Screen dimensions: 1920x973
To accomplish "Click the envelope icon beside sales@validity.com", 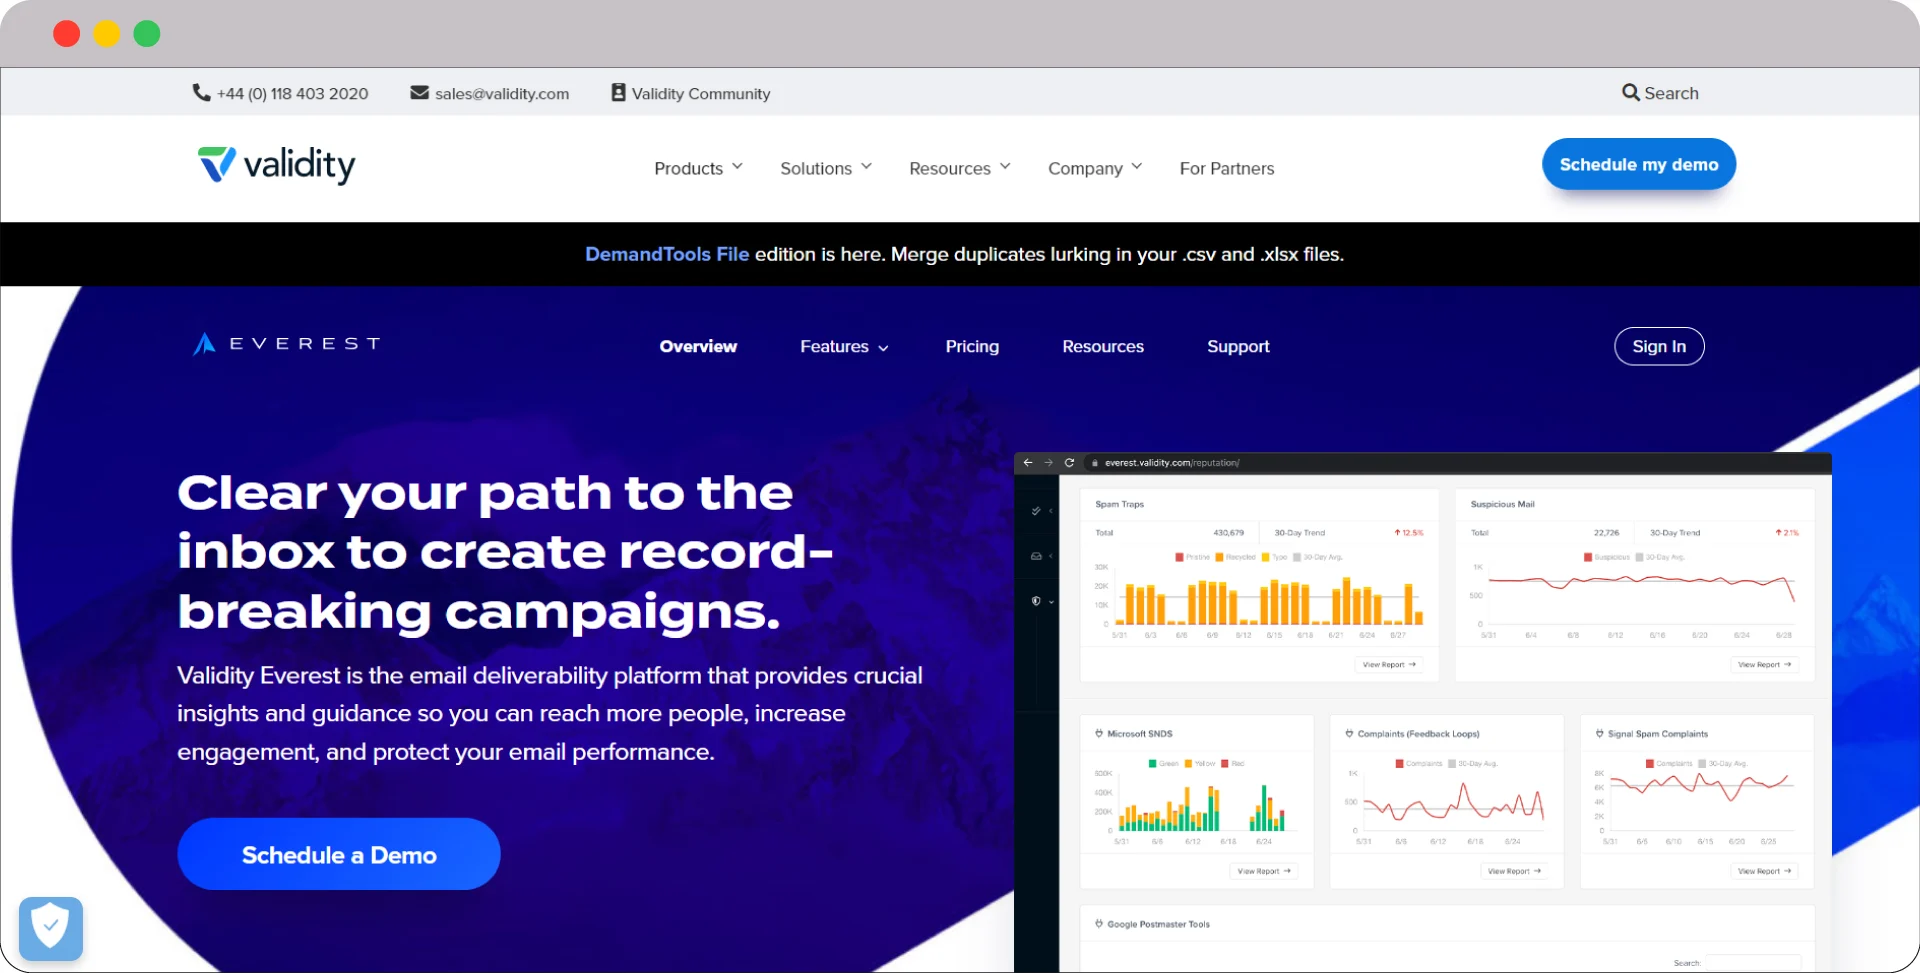I will 418,92.
